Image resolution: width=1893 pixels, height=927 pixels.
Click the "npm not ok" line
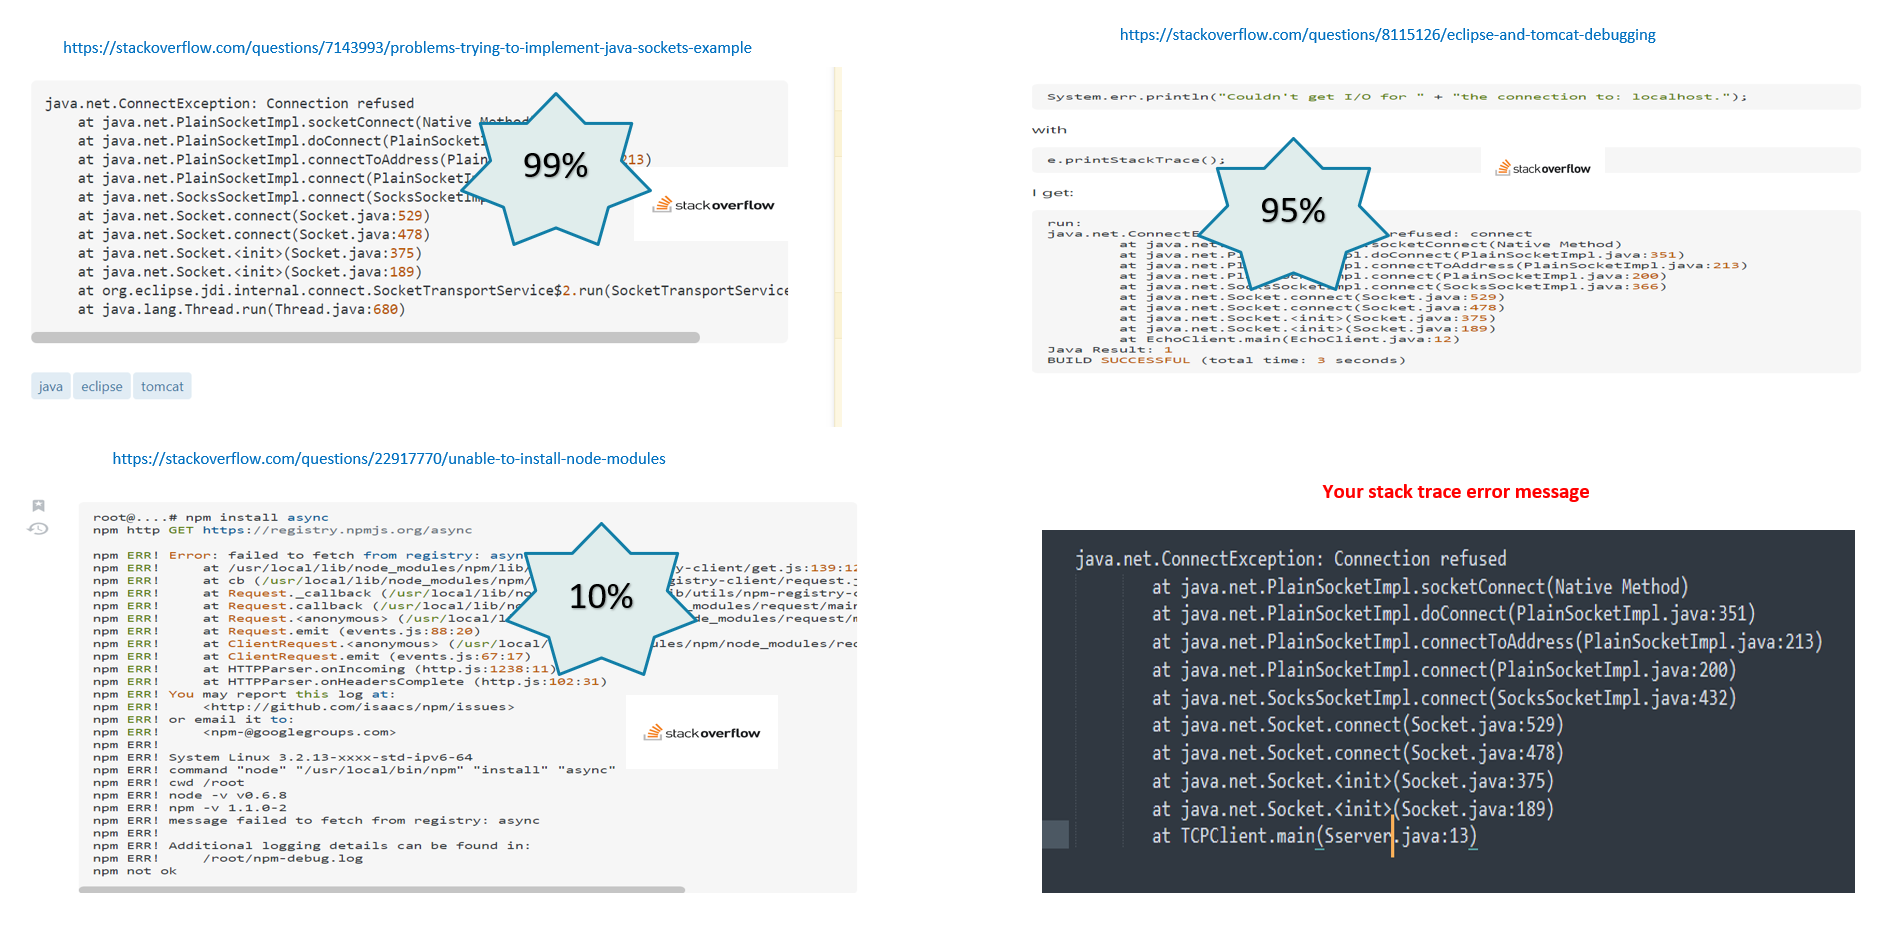(135, 871)
